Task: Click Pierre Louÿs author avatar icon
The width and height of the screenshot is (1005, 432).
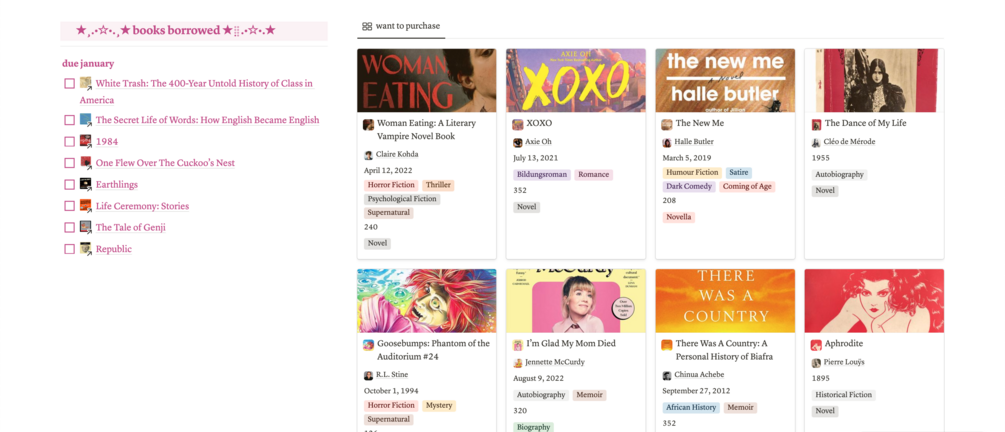Action: pos(816,363)
